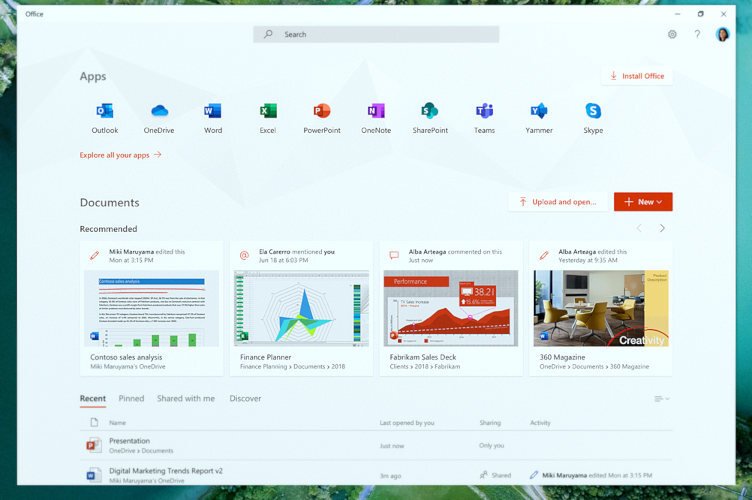The image size is (752, 500).
Task: Click the Only you sharing status
Action: click(491, 445)
